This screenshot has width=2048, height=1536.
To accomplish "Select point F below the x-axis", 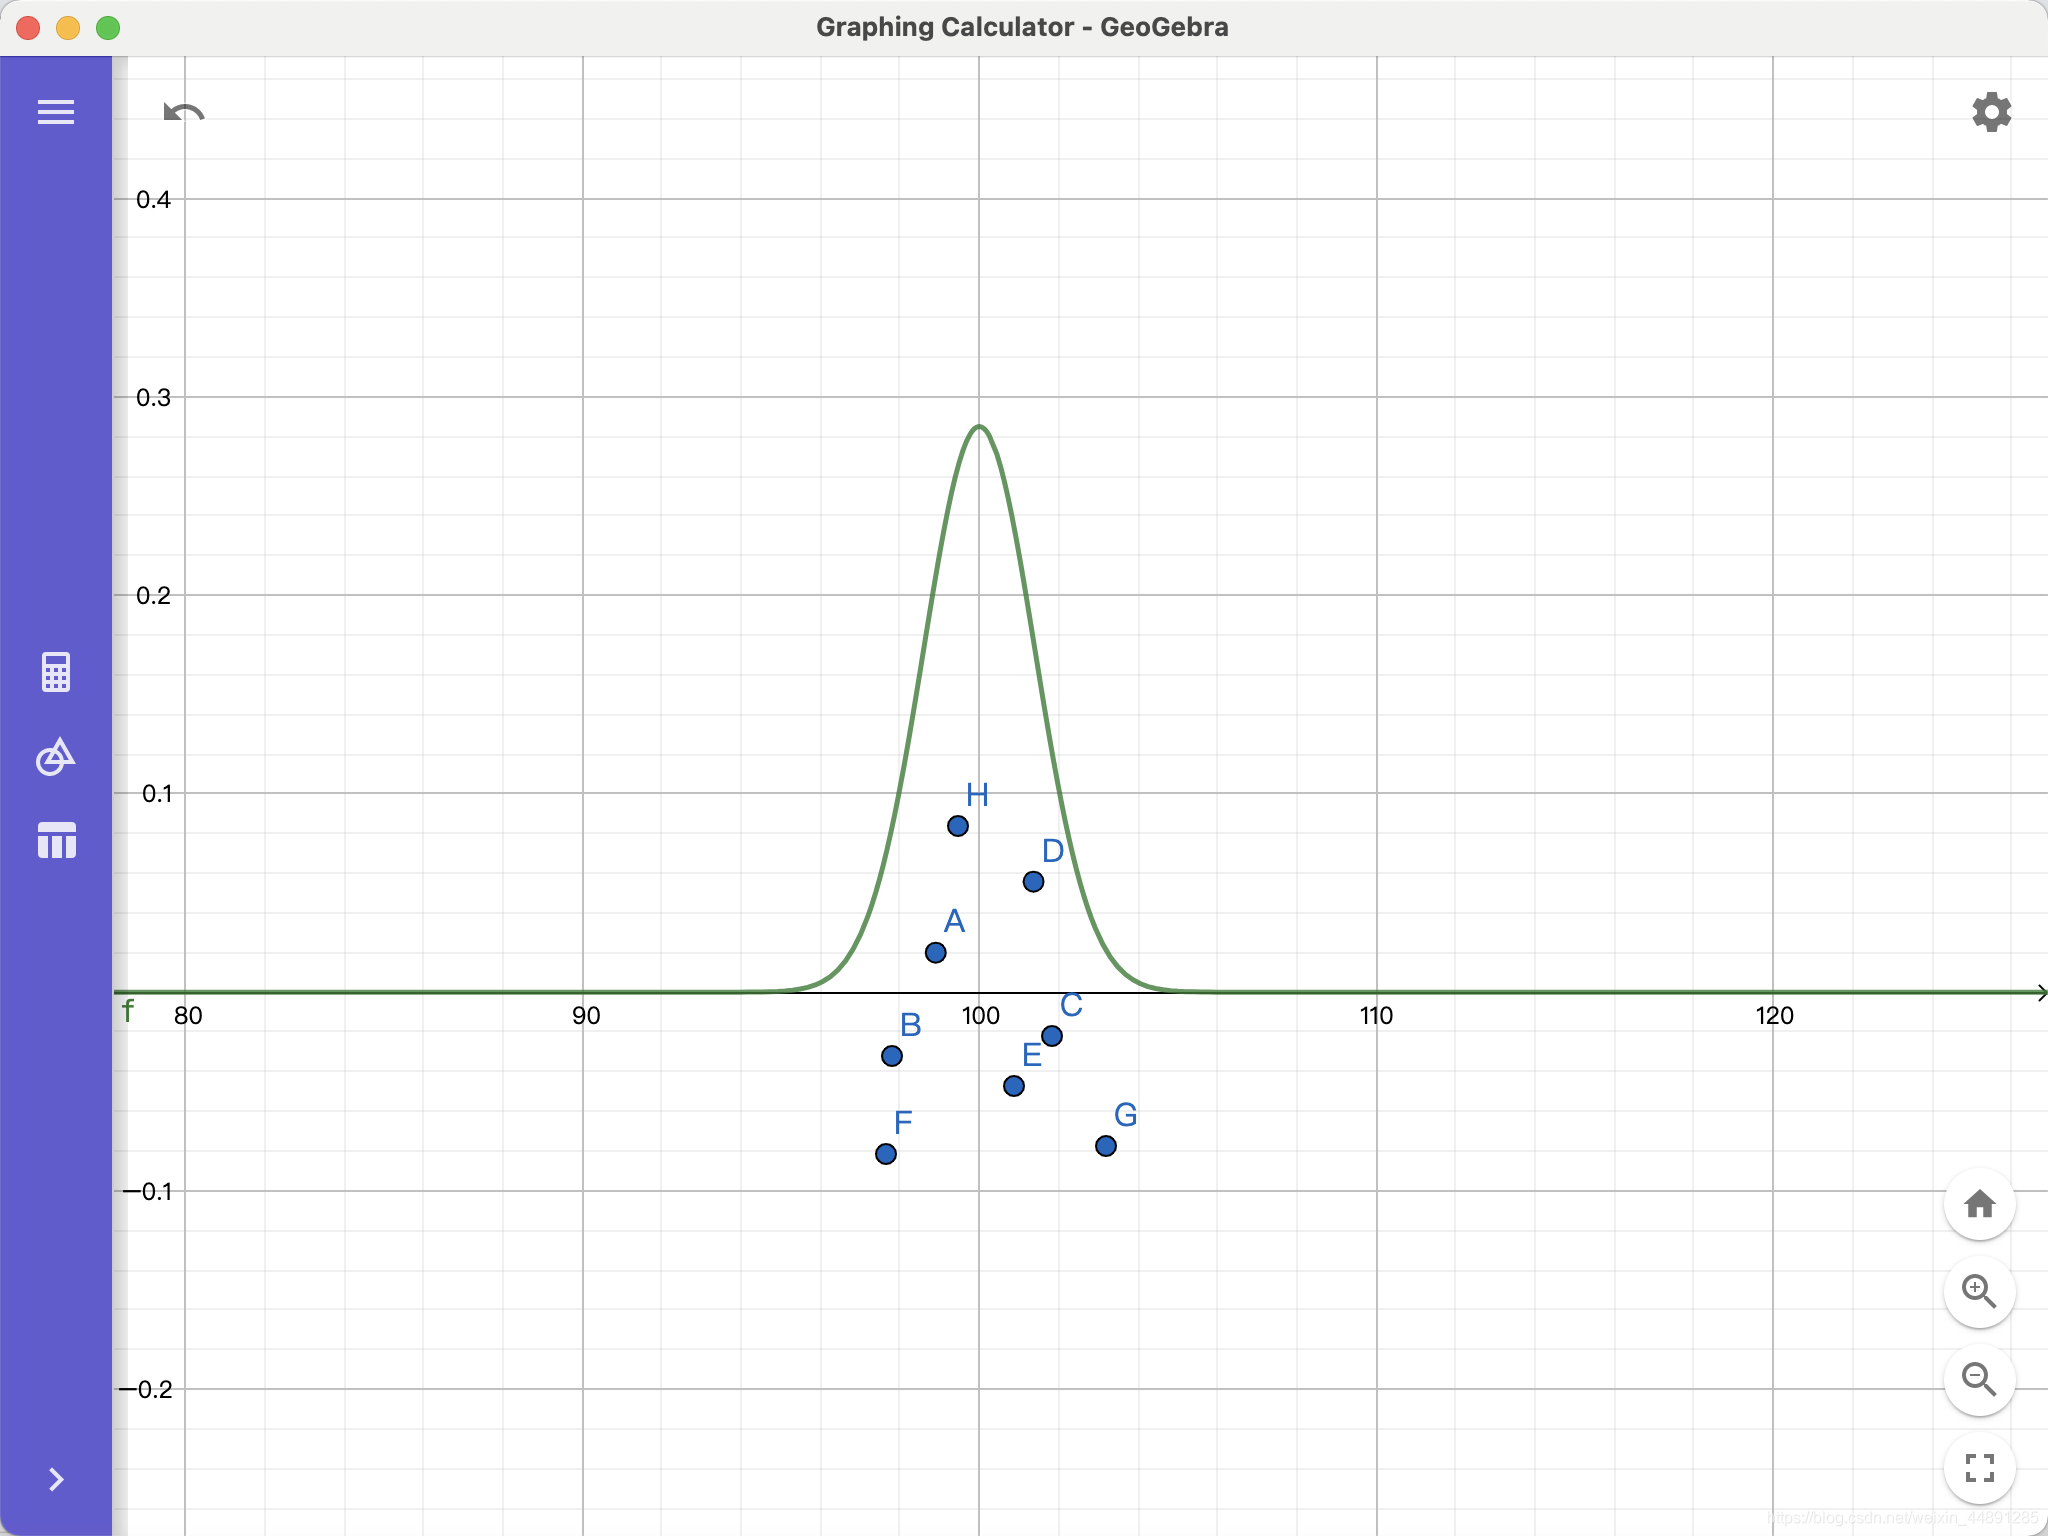I will [x=886, y=1154].
